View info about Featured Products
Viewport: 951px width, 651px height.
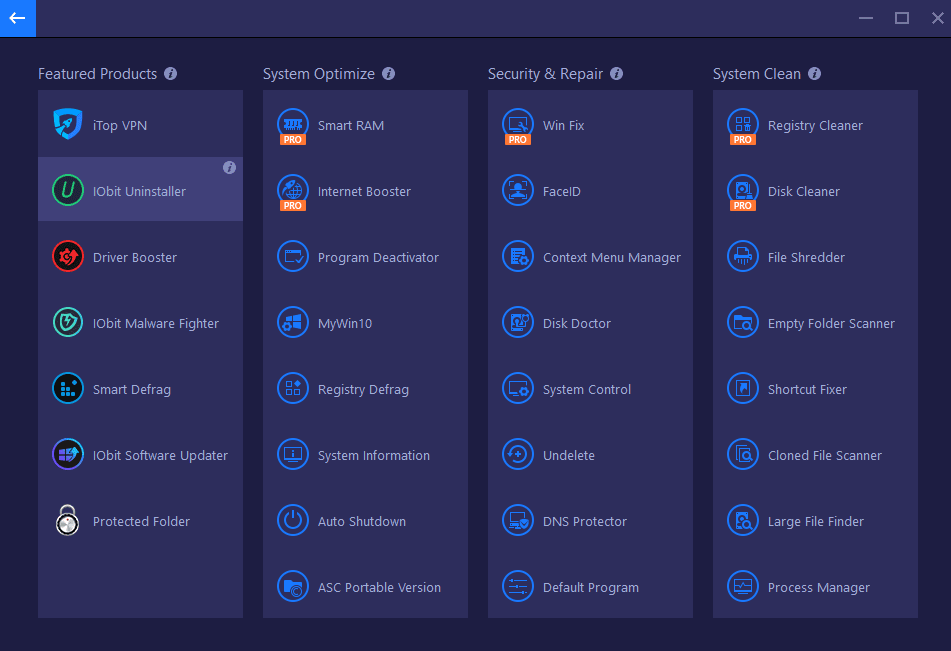click(170, 73)
